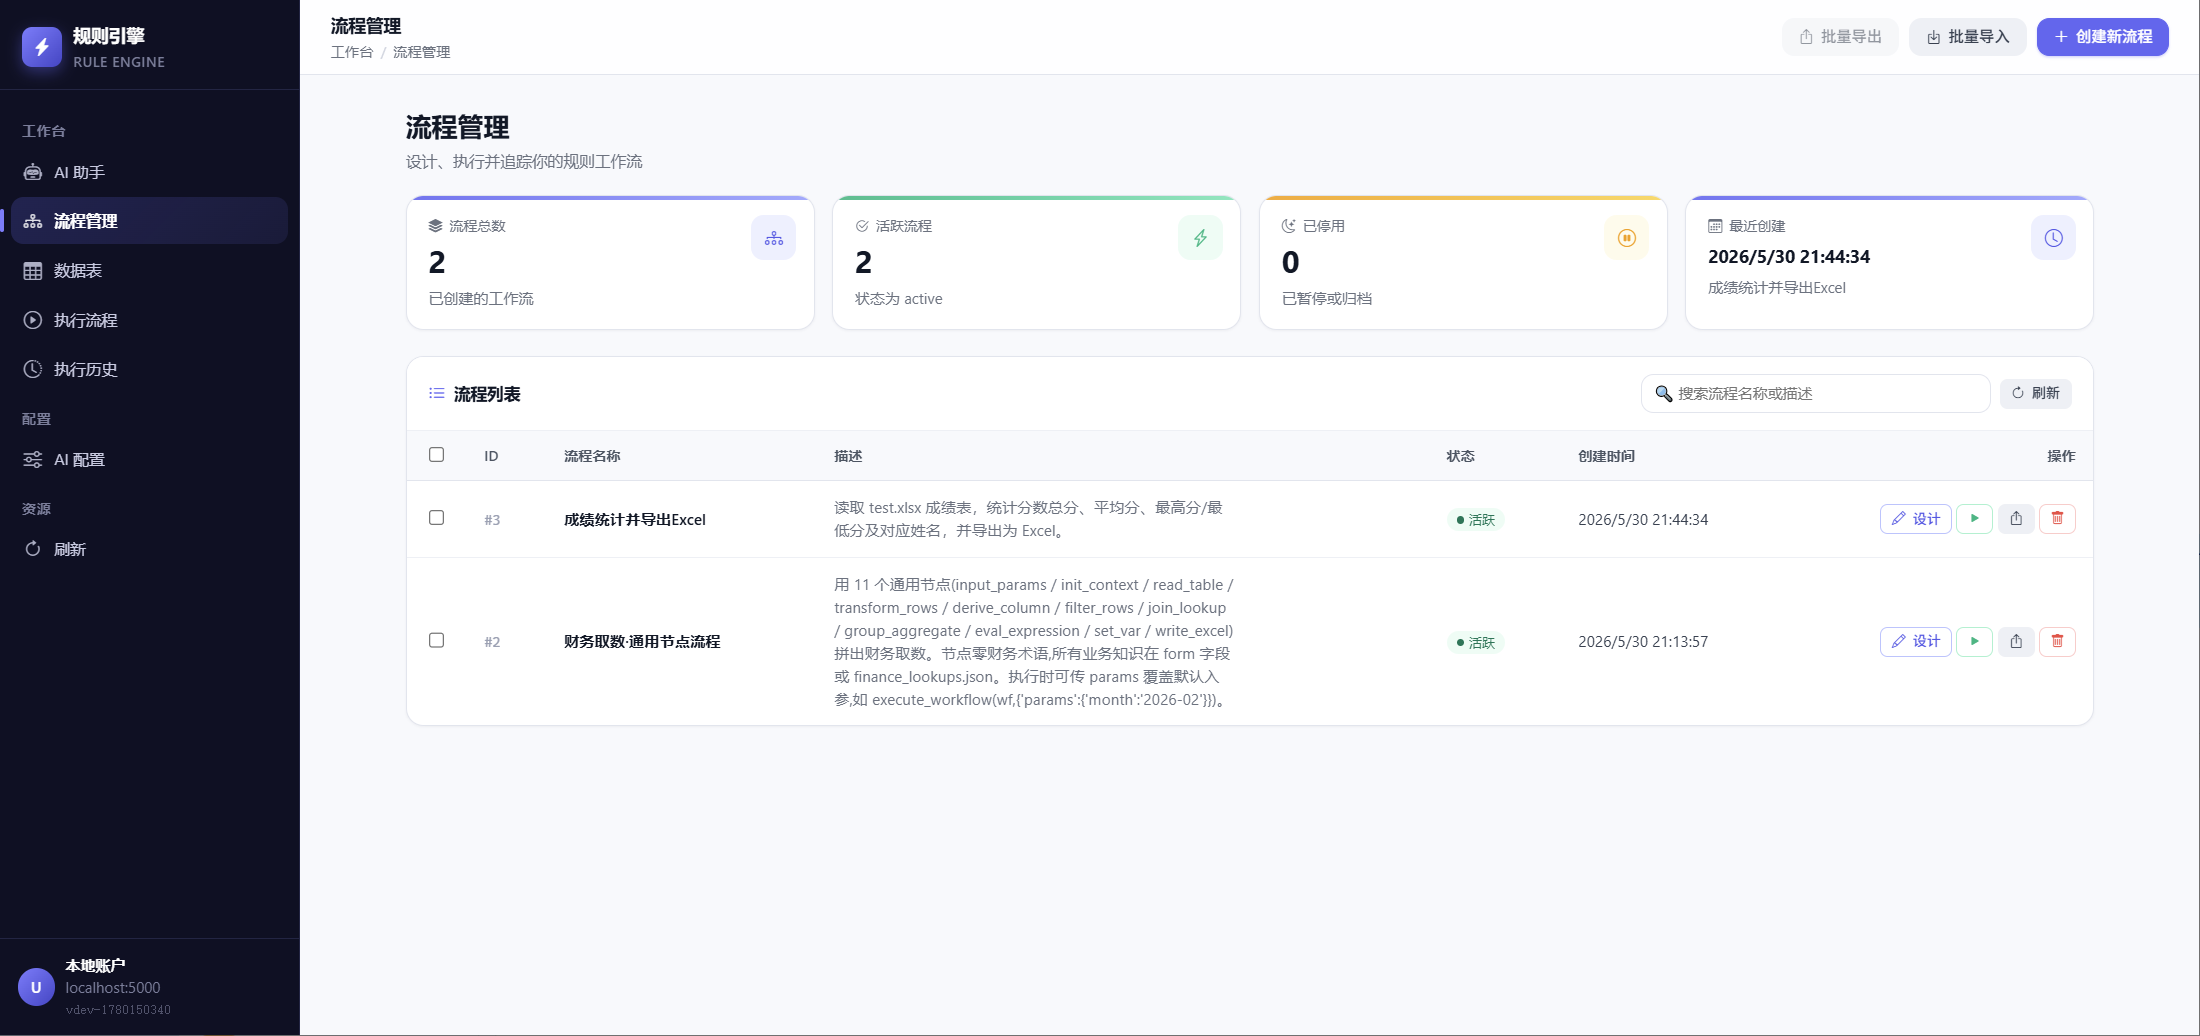The height and width of the screenshot is (1036, 2200).
Task: Click the moon-clock icon beside 已停用 label
Action: pyautogui.click(x=1289, y=226)
